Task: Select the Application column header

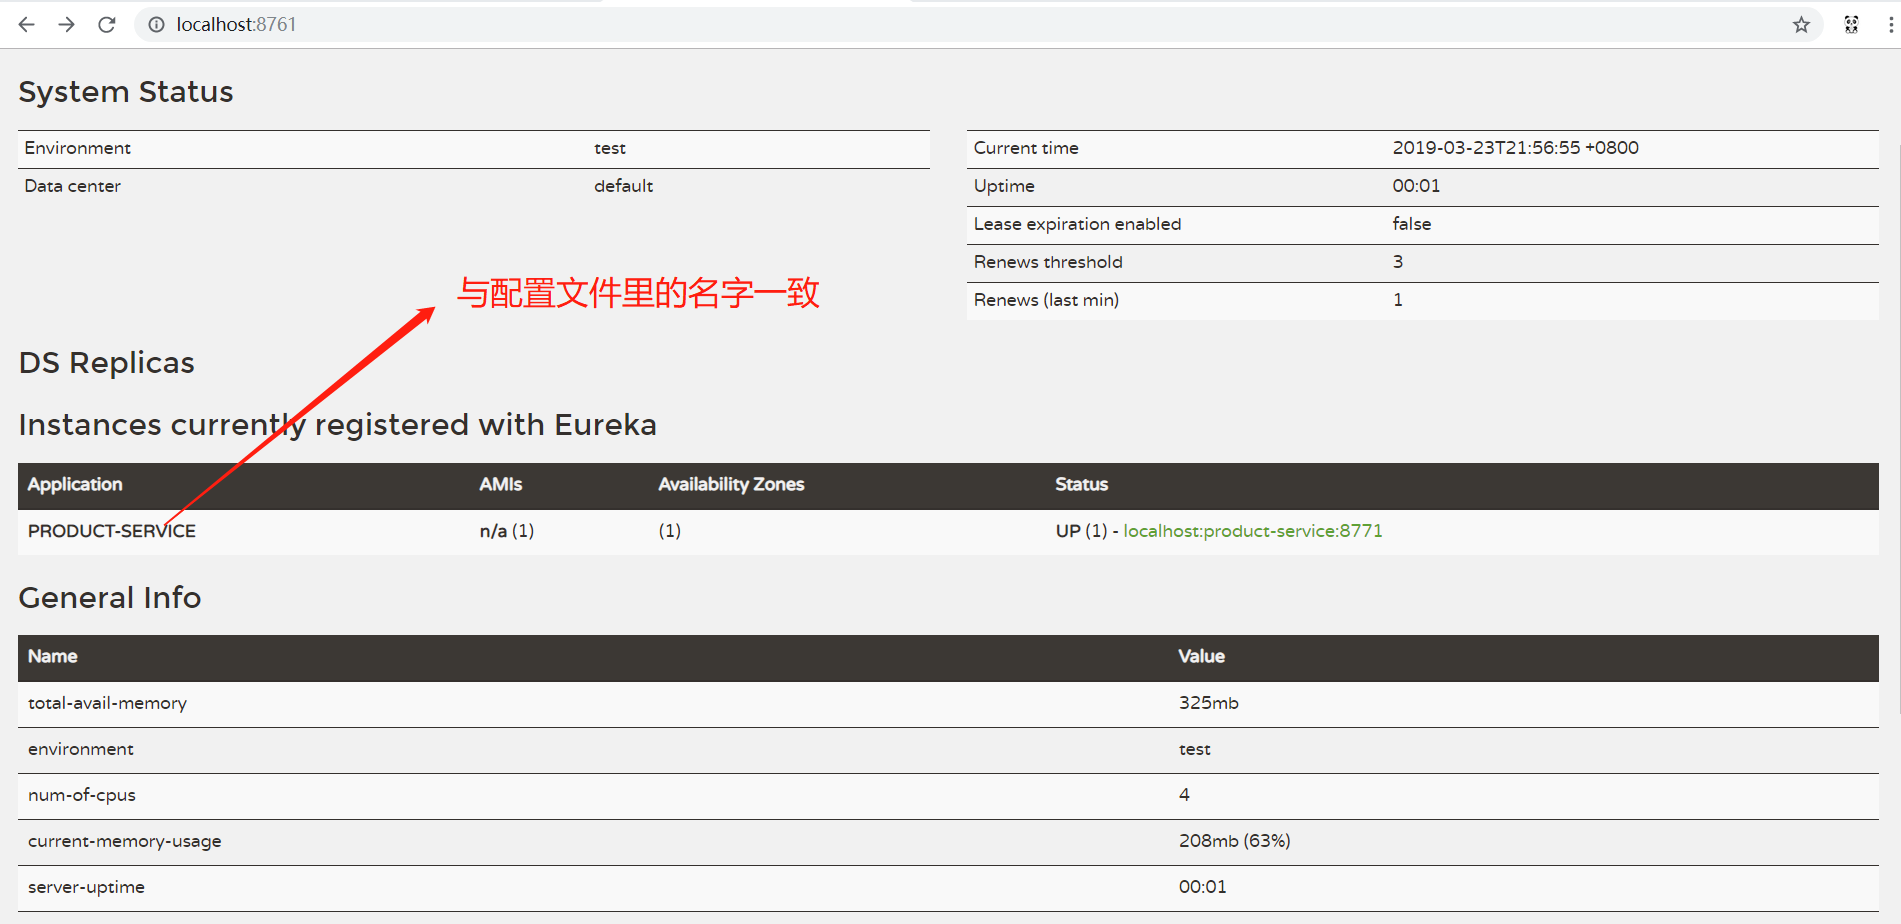Action: point(75,485)
